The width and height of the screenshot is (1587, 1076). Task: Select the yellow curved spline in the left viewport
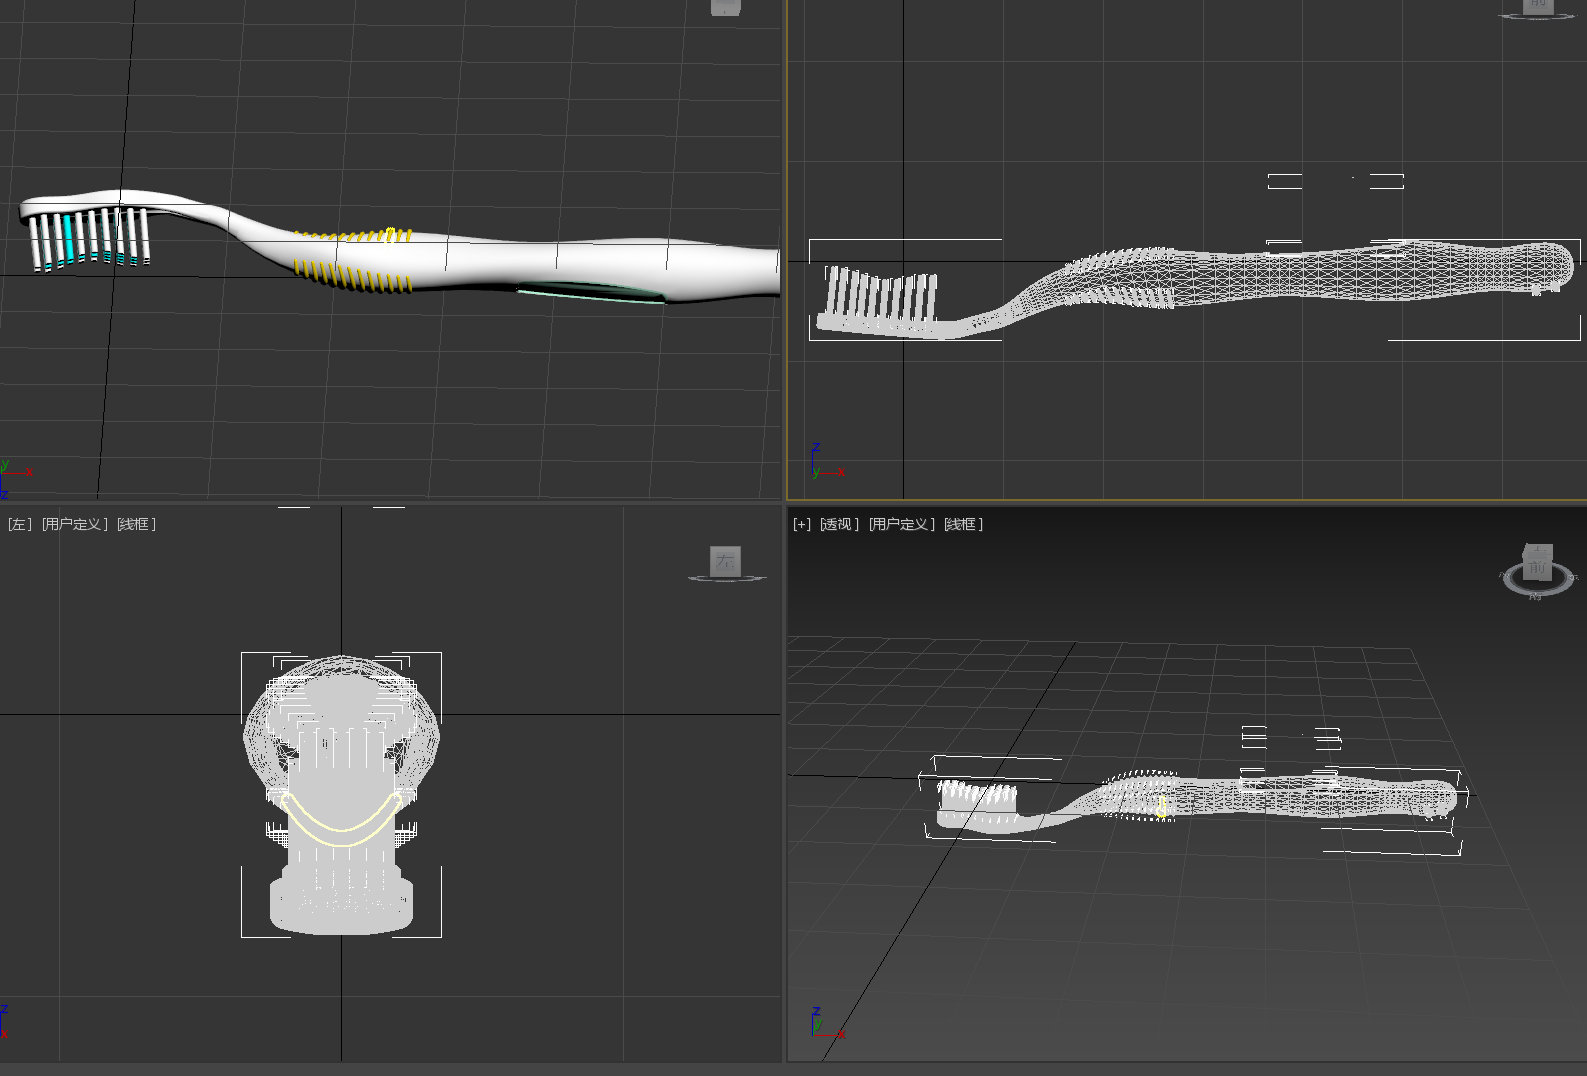(341, 829)
